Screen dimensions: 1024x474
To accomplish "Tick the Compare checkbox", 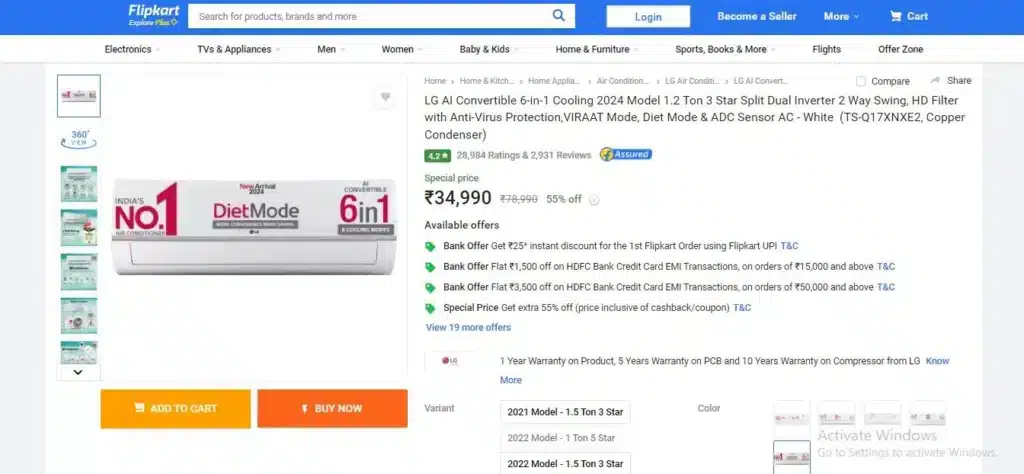I will tap(861, 81).
